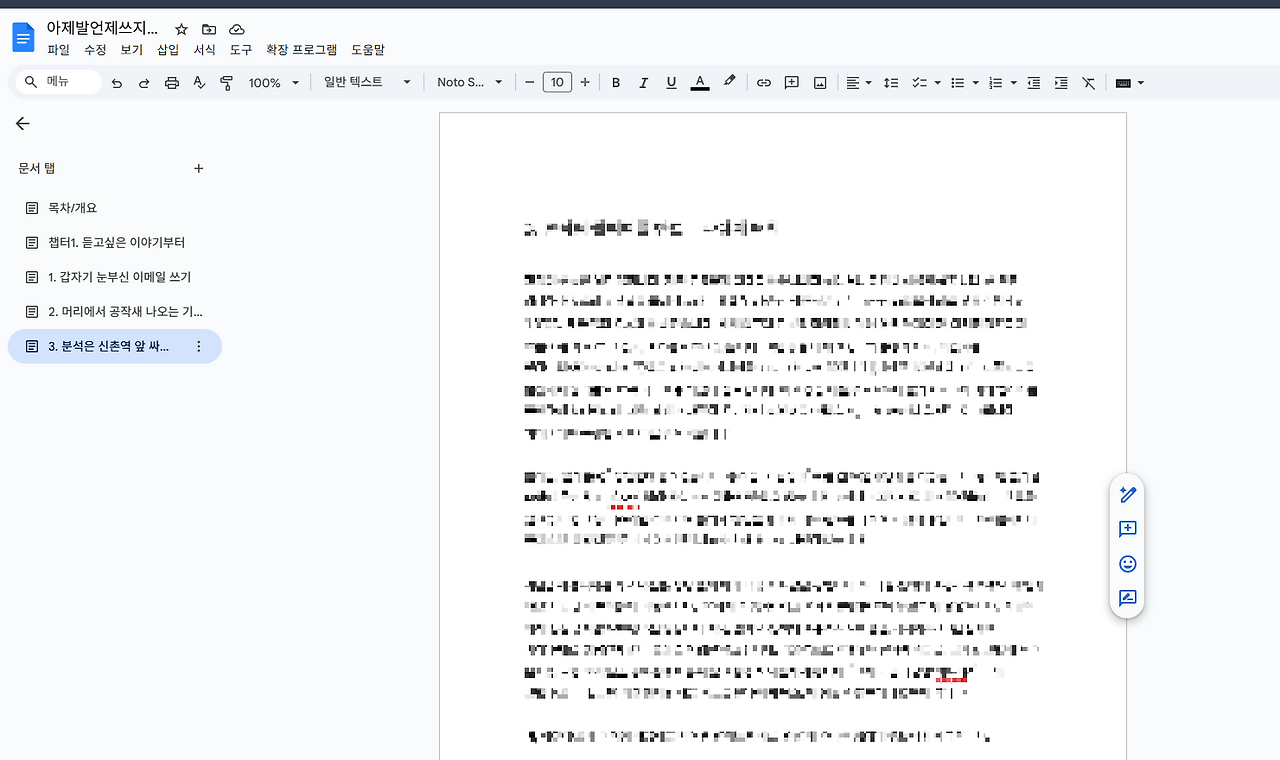The image size is (1280, 760).
Task: Expand the bulleted list options arrow
Action: (x=975, y=83)
